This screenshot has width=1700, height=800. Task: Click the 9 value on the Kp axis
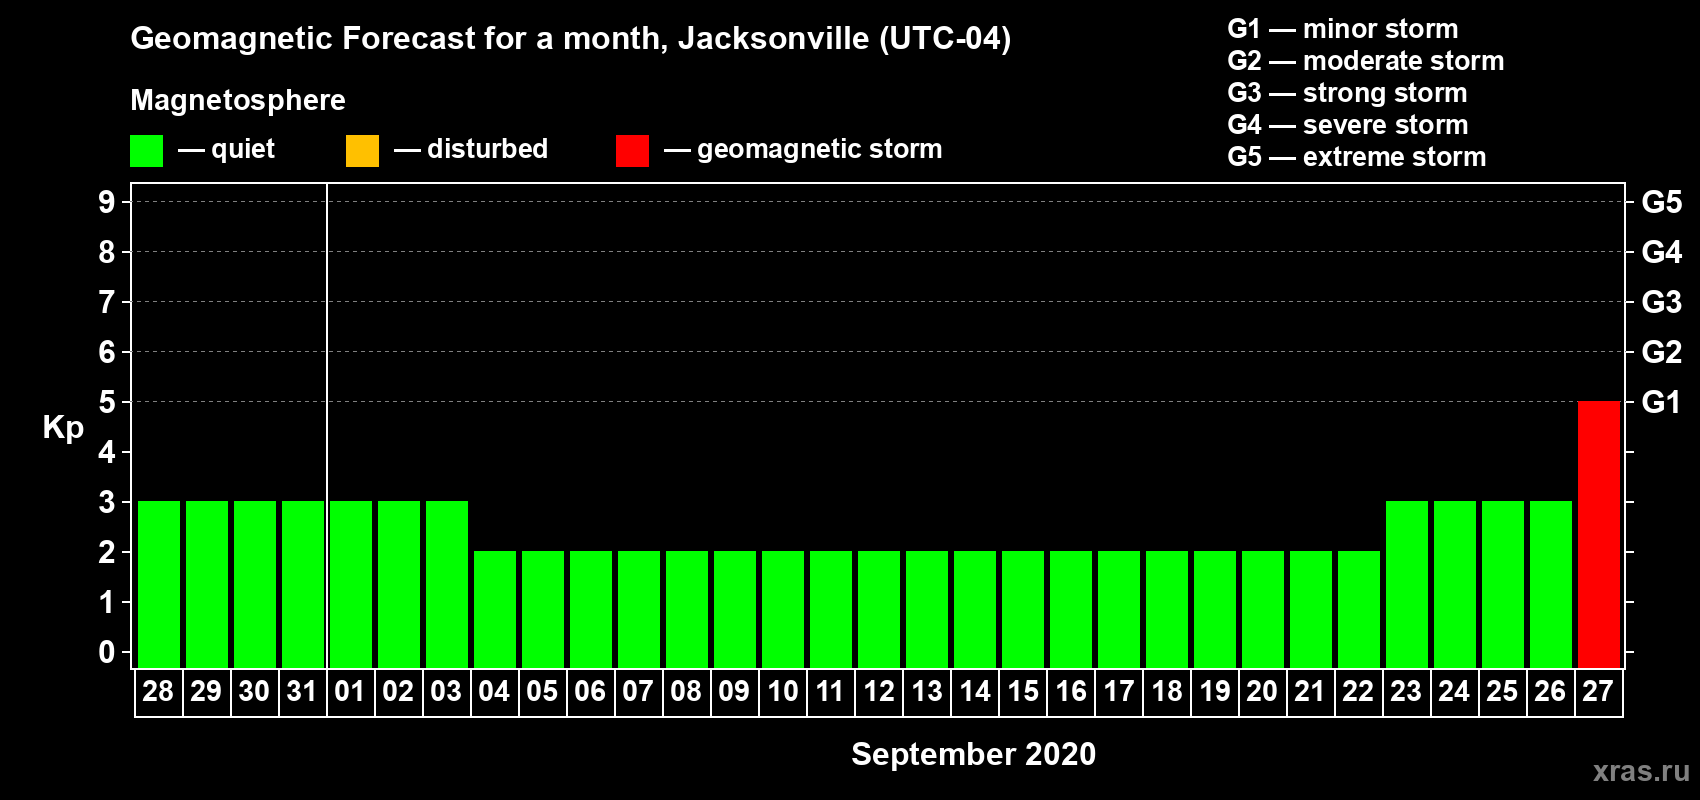107,202
